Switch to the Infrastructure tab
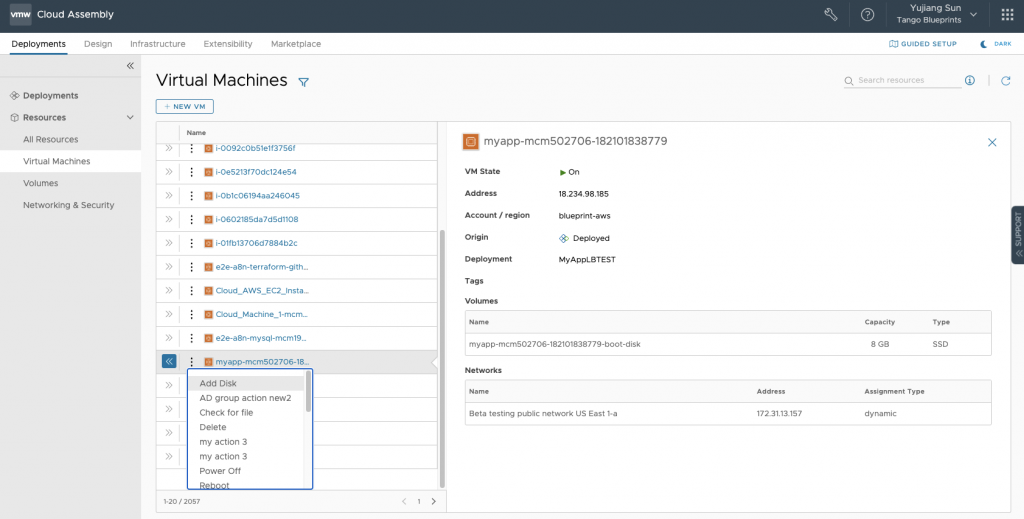The height and width of the screenshot is (519, 1024). (x=157, y=44)
